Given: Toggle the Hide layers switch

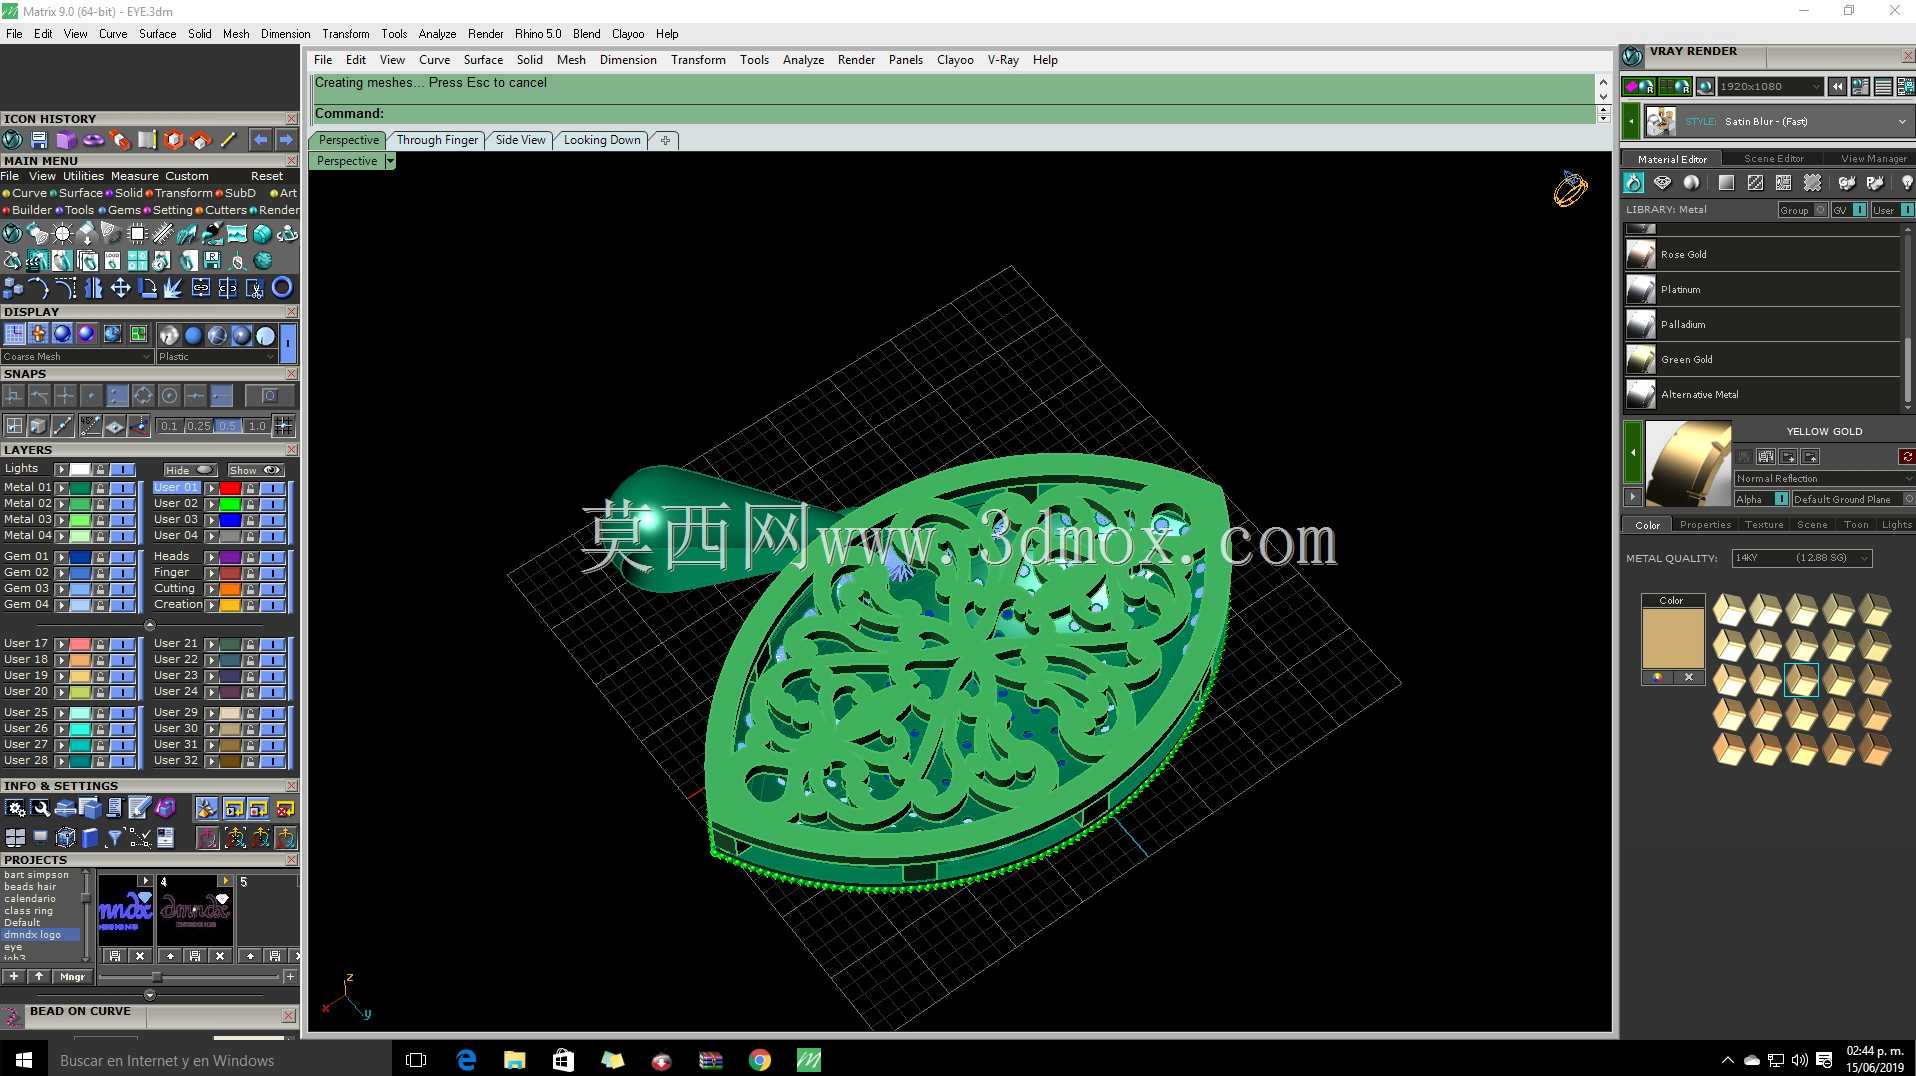Looking at the screenshot, I should click(190, 470).
